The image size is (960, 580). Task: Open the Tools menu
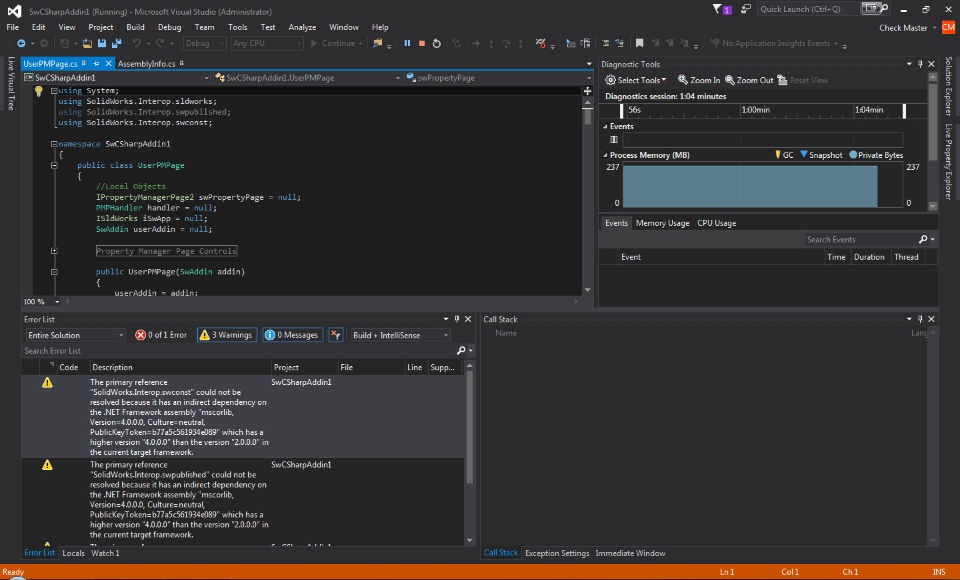coord(238,27)
